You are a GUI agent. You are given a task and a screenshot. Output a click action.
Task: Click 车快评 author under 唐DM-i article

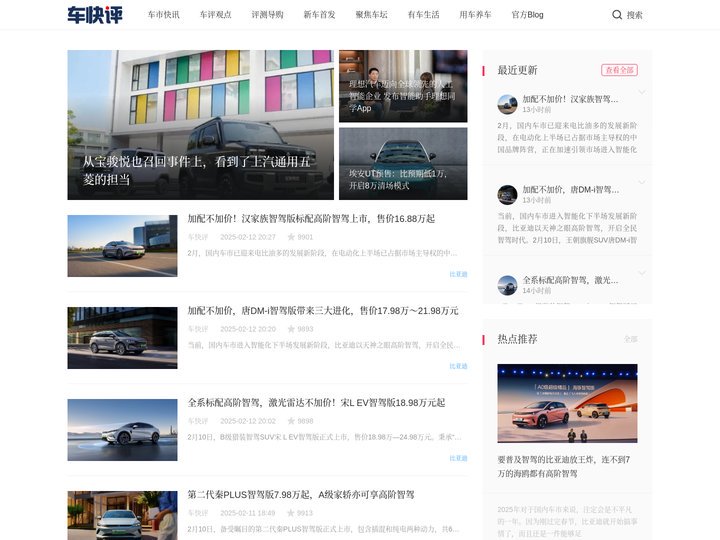198,329
